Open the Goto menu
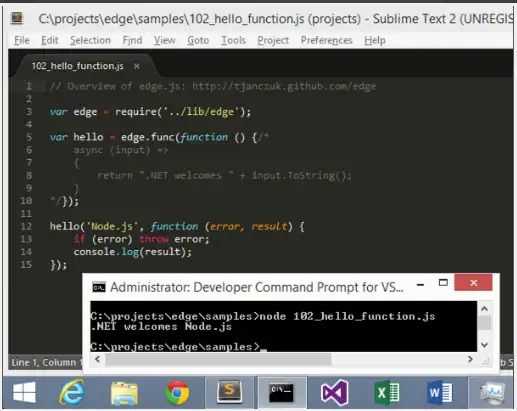The image size is (517, 411). [198, 40]
